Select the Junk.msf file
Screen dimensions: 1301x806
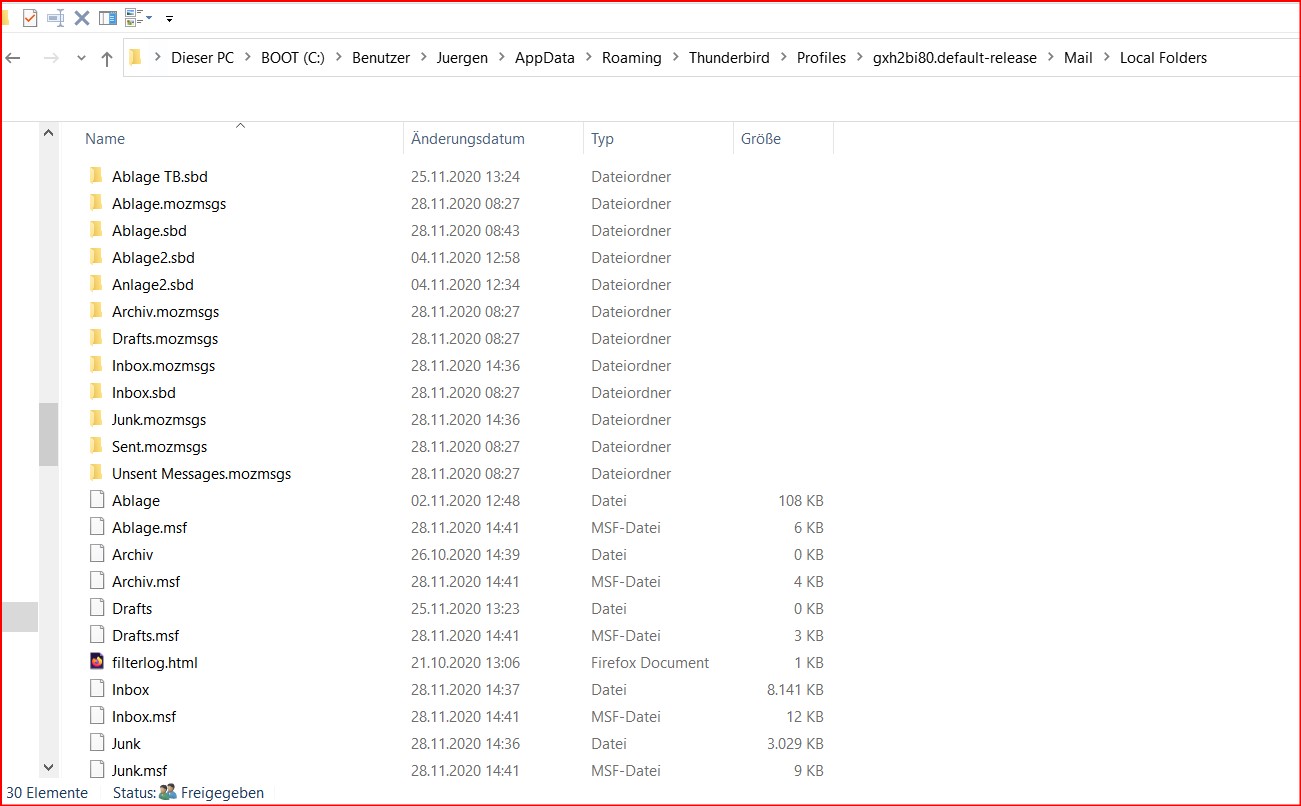(x=139, y=770)
